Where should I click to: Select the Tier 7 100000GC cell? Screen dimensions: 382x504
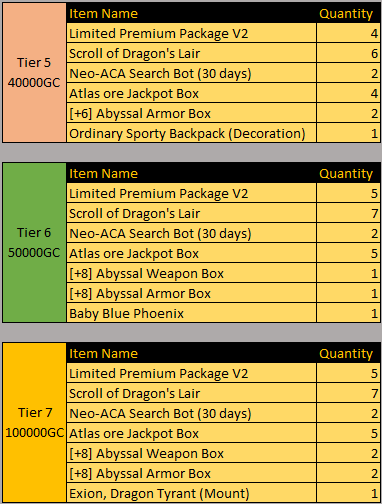click(34, 422)
